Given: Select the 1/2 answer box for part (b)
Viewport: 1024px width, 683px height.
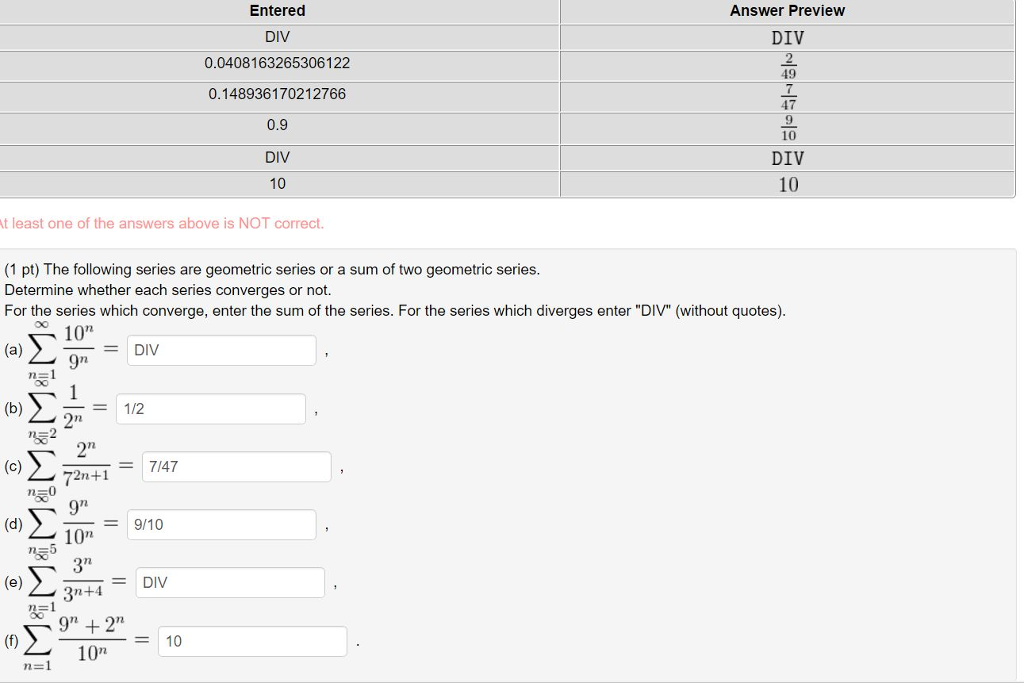Looking at the screenshot, I should coord(211,408).
